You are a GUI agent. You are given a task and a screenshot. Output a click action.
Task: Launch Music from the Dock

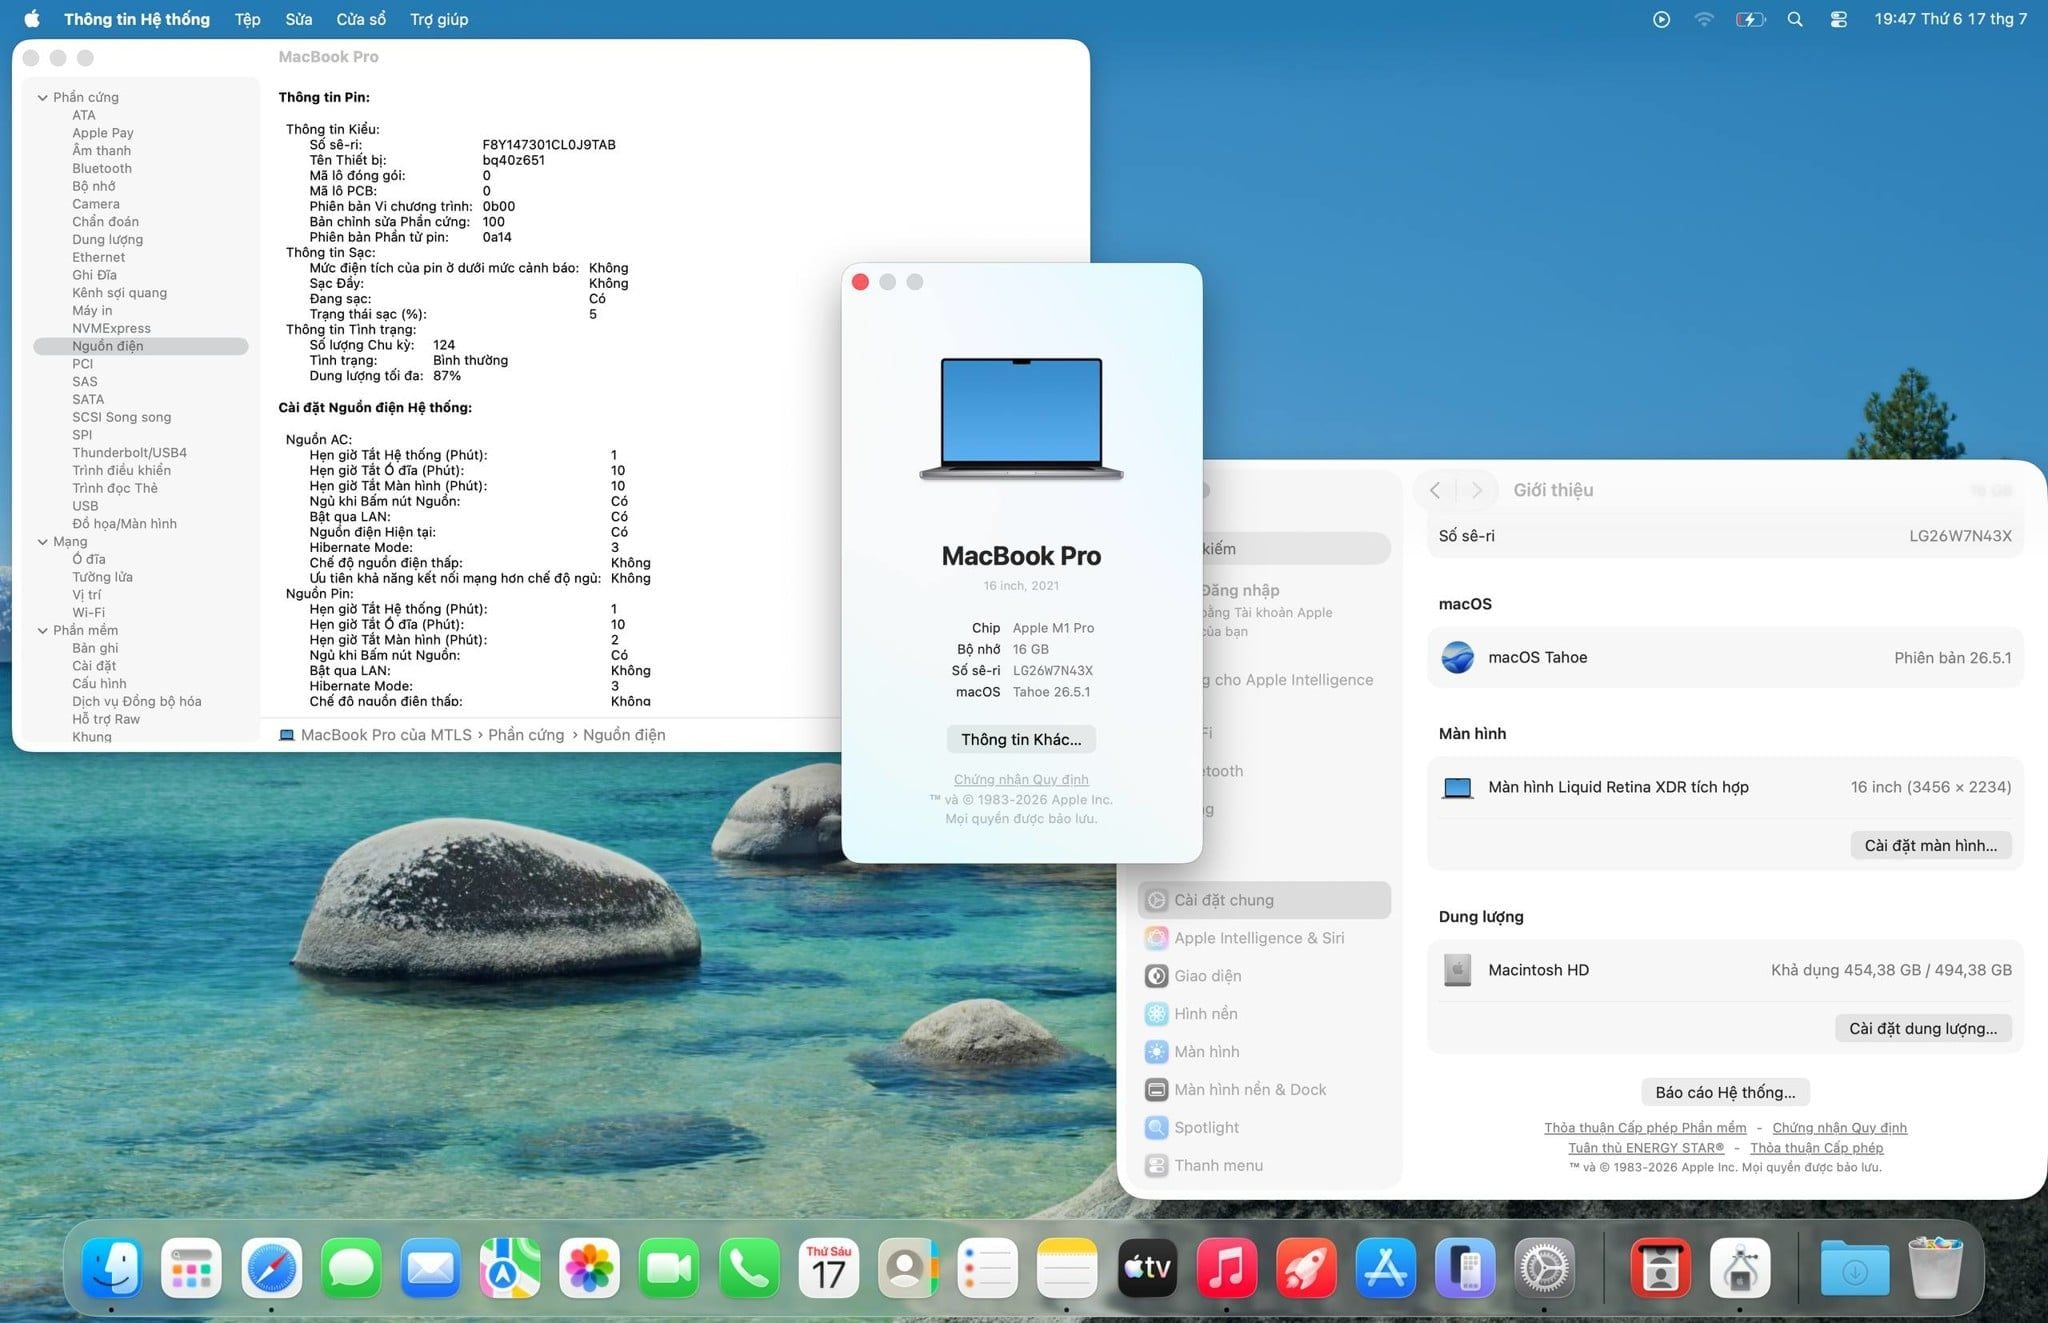pos(1226,1268)
